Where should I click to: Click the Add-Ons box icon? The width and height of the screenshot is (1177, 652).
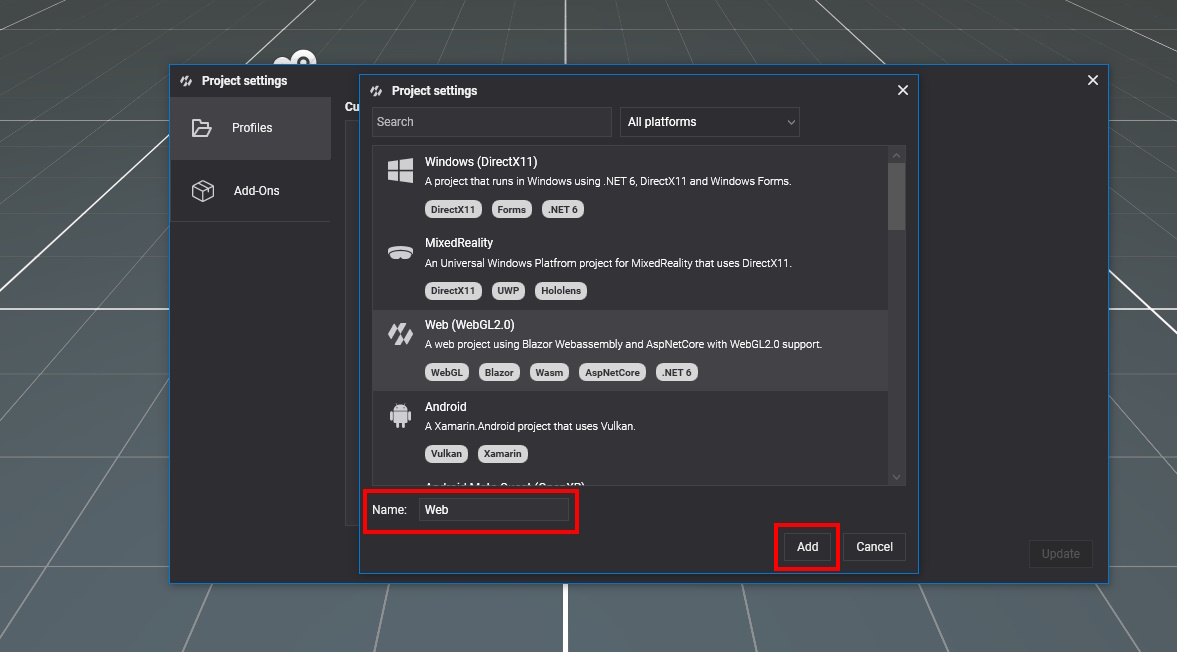pos(203,191)
